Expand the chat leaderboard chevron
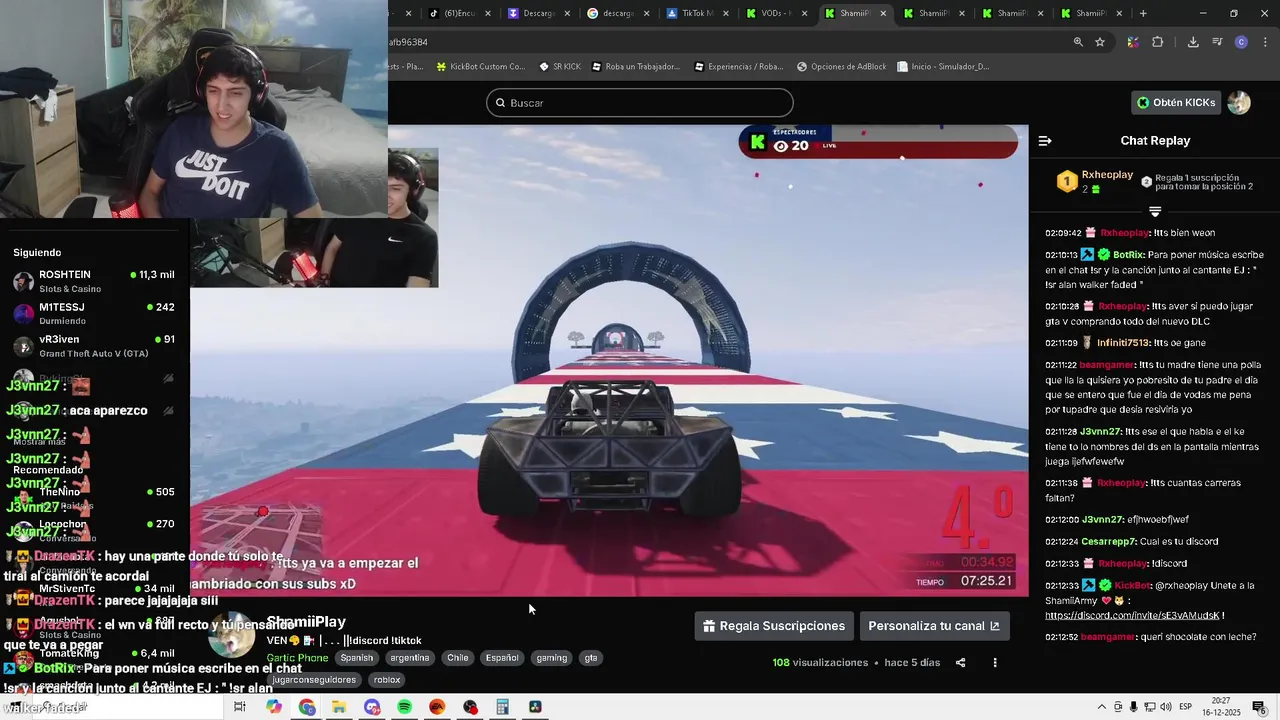This screenshot has height=720, width=1280. pos(1155,212)
